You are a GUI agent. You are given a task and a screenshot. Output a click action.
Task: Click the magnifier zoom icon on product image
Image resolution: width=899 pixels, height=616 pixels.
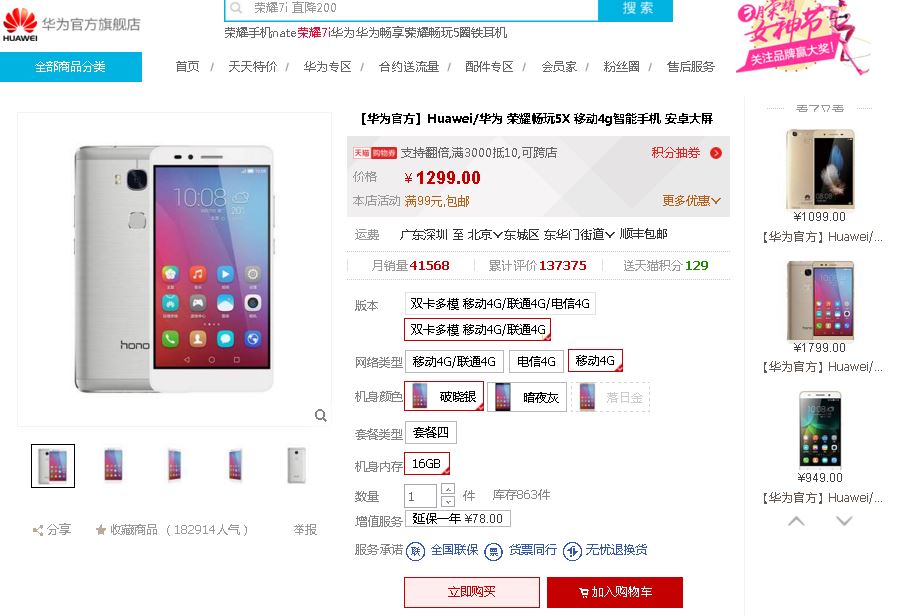pyautogui.click(x=320, y=415)
